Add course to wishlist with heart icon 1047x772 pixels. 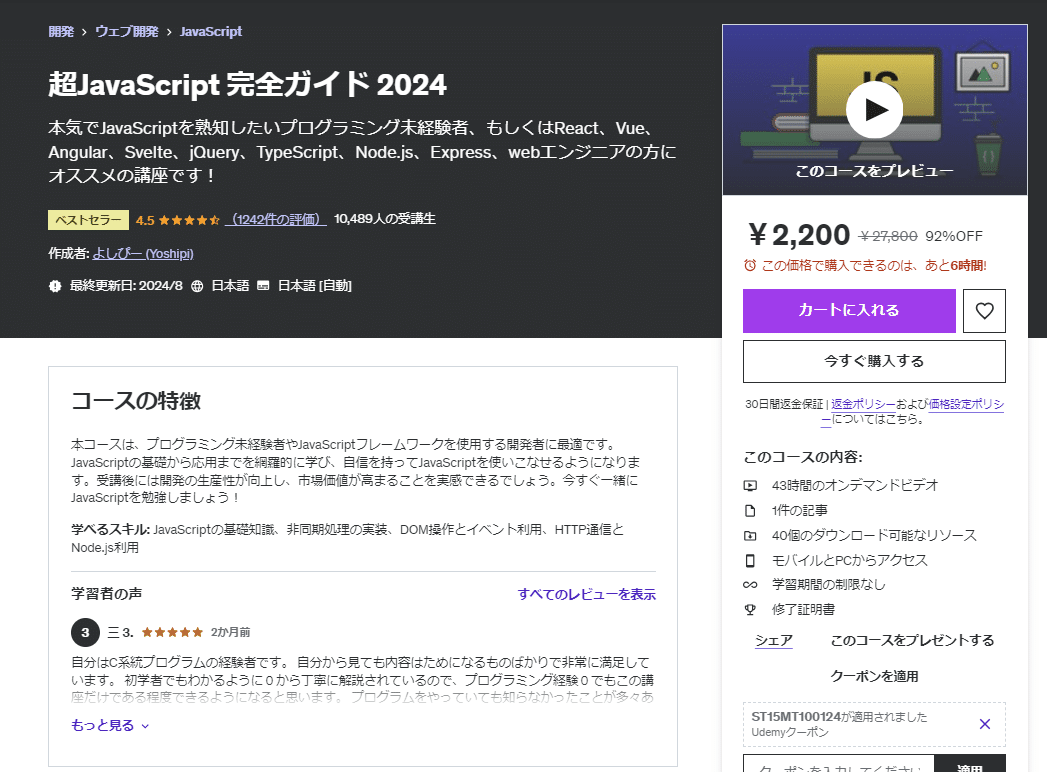pos(984,311)
